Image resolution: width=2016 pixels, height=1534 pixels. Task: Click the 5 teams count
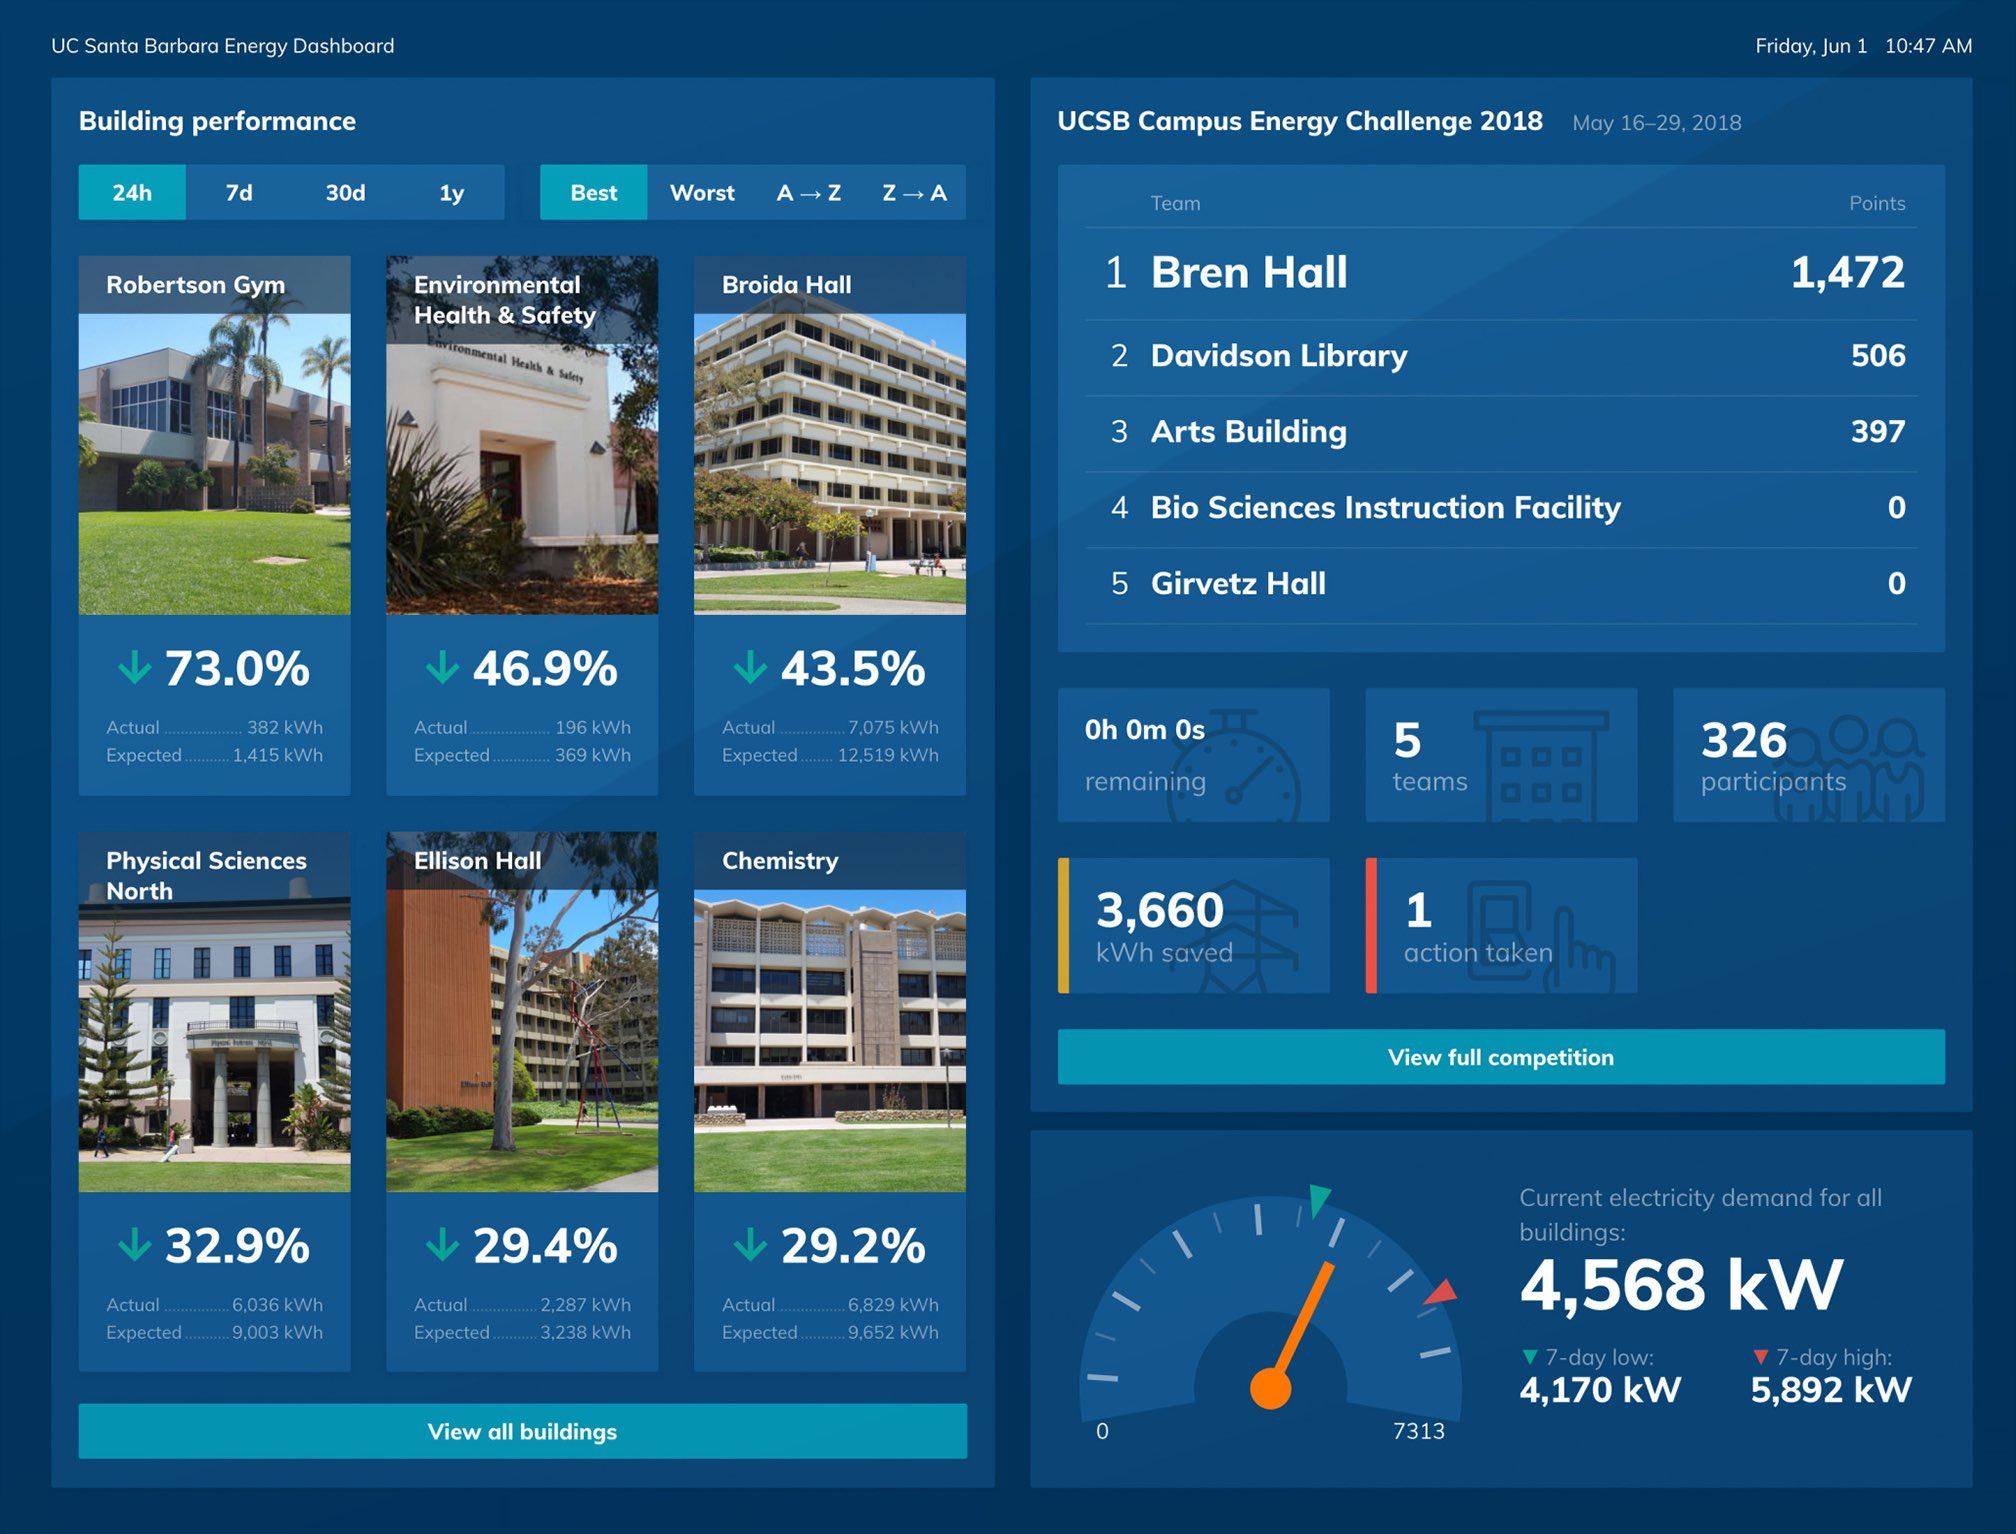click(1407, 741)
